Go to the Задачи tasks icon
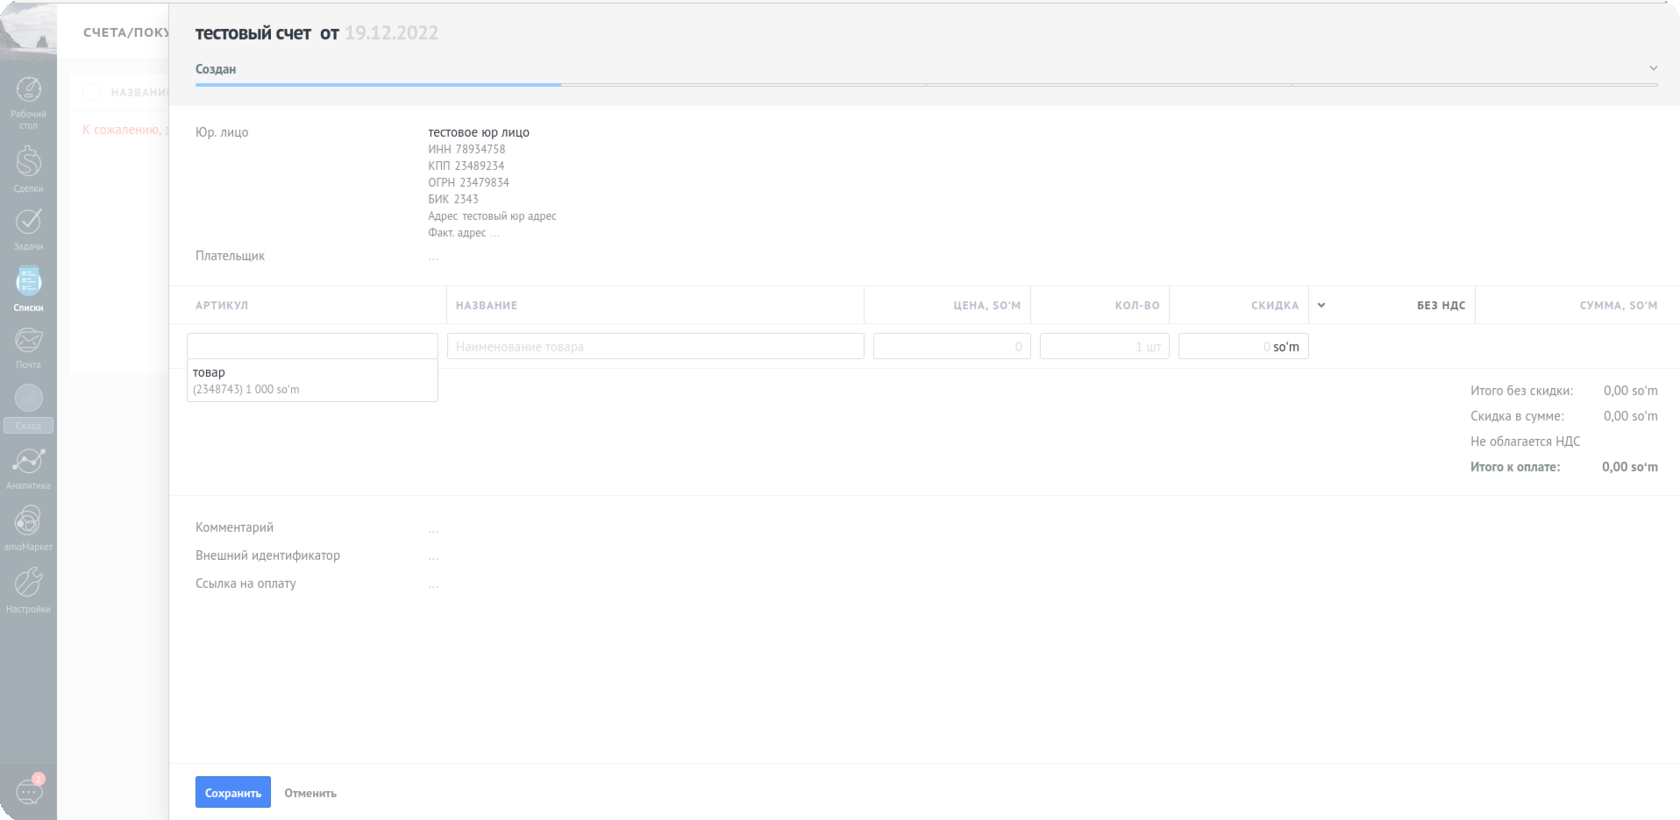This screenshot has height=820, width=1680. click(x=28, y=222)
